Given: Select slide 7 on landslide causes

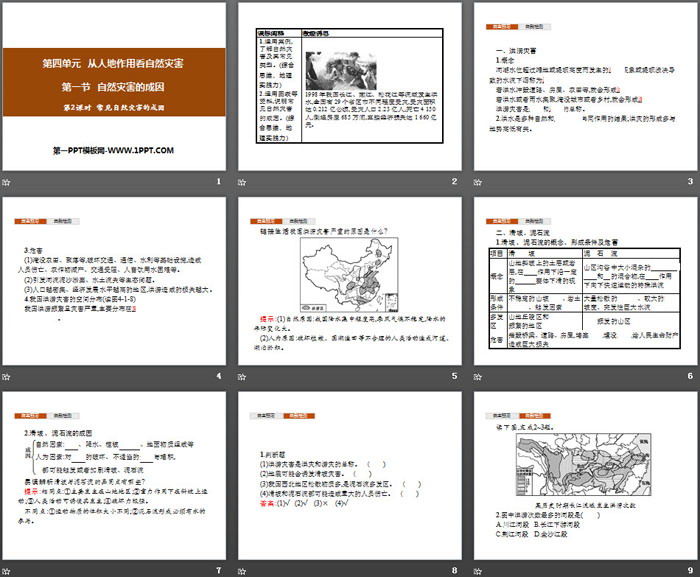Looking at the screenshot, I should click(x=114, y=476).
